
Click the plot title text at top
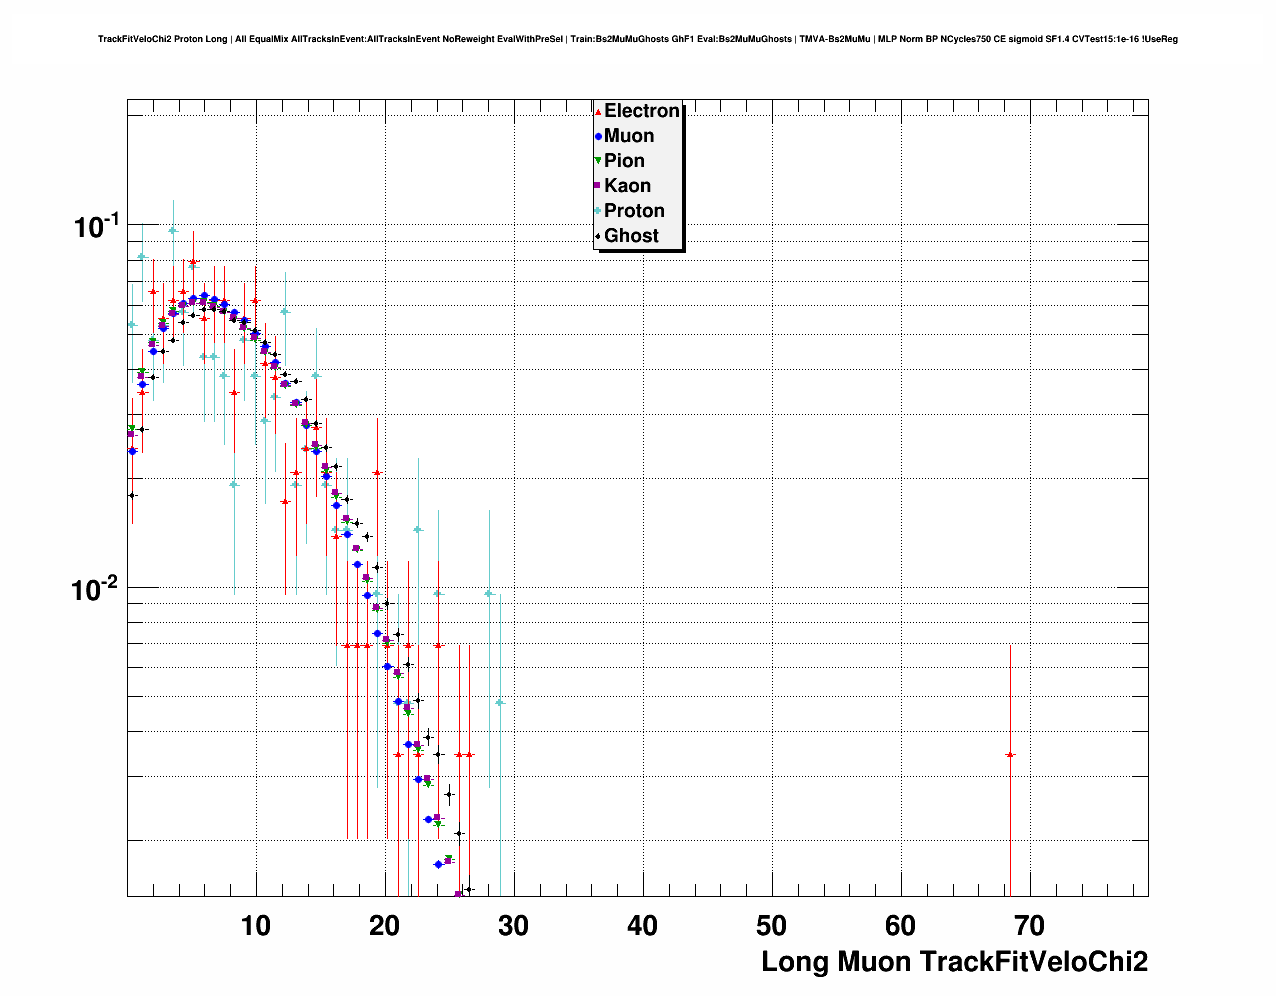click(x=638, y=39)
